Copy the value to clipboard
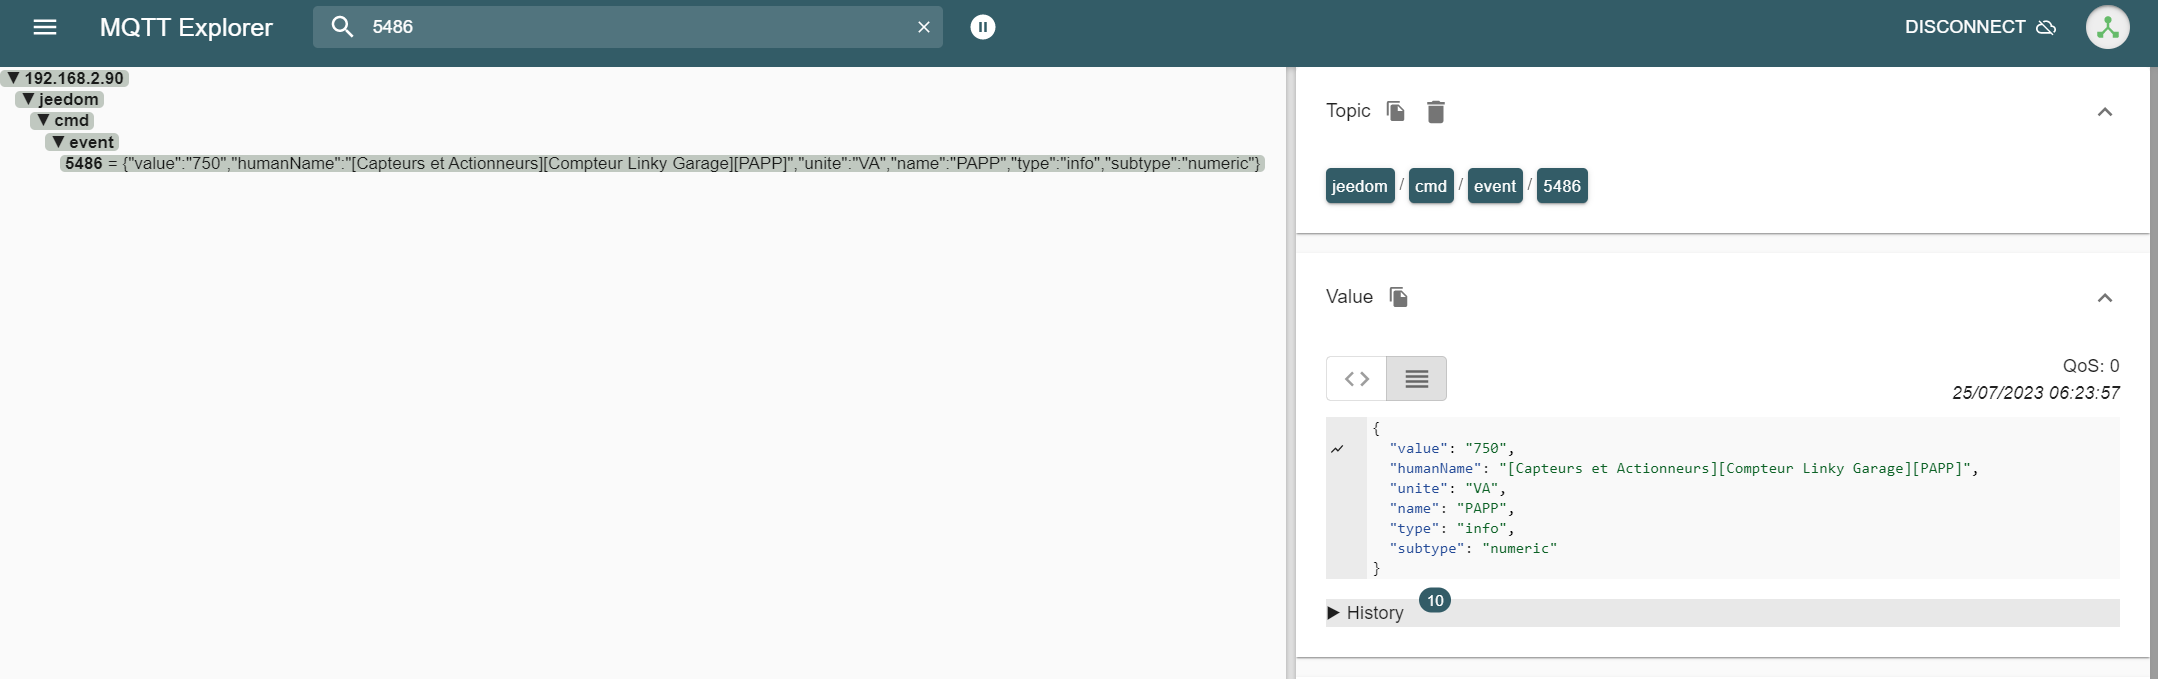The height and width of the screenshot is (679, 2158). (x=1399, y=297)
